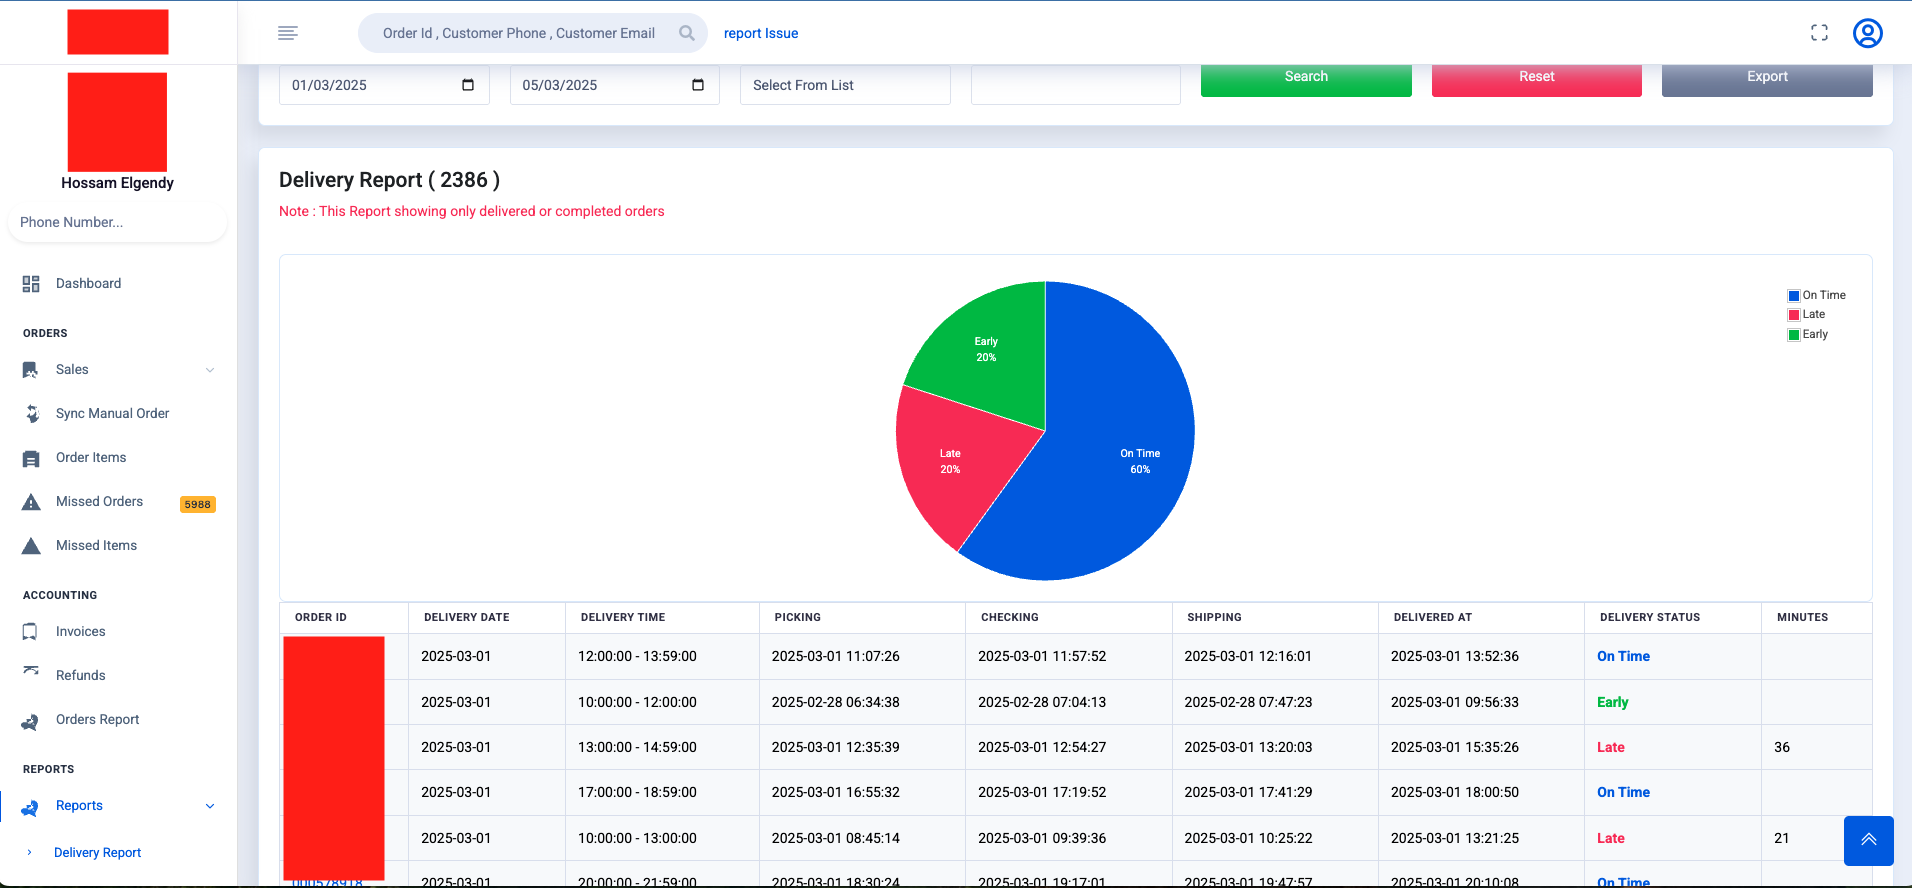The height and width of the screenshot is (888, 1912).
Task: Open the Dashboard menu item
Action: point(88,284)
